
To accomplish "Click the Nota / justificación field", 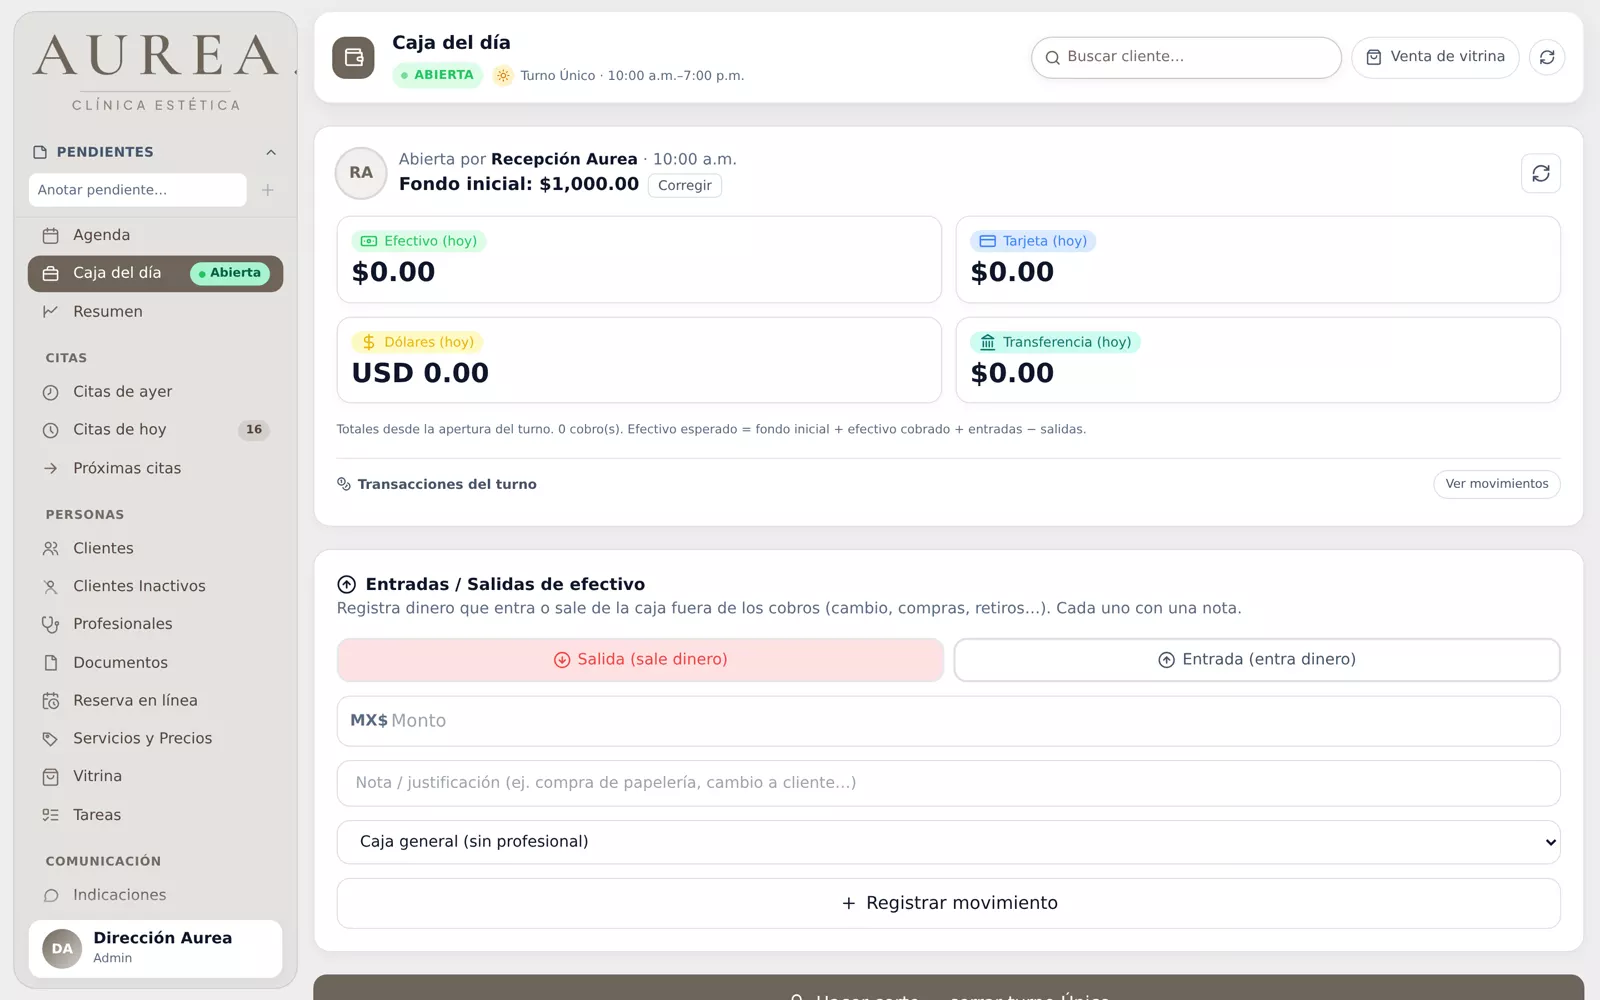I will coord(948,783).
